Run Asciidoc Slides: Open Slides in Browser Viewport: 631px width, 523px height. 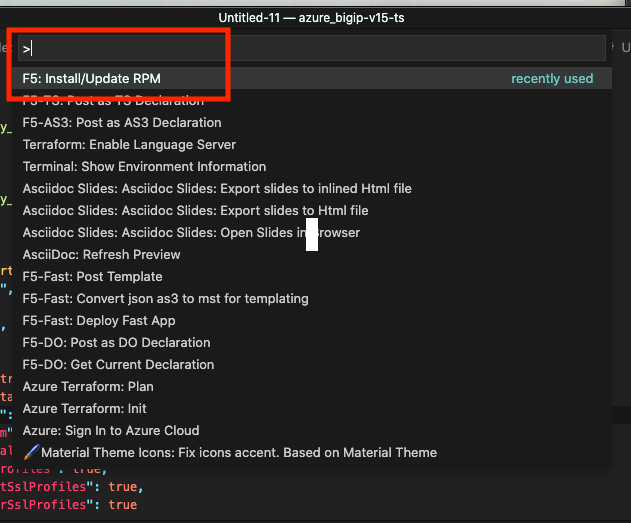(191, 232)
